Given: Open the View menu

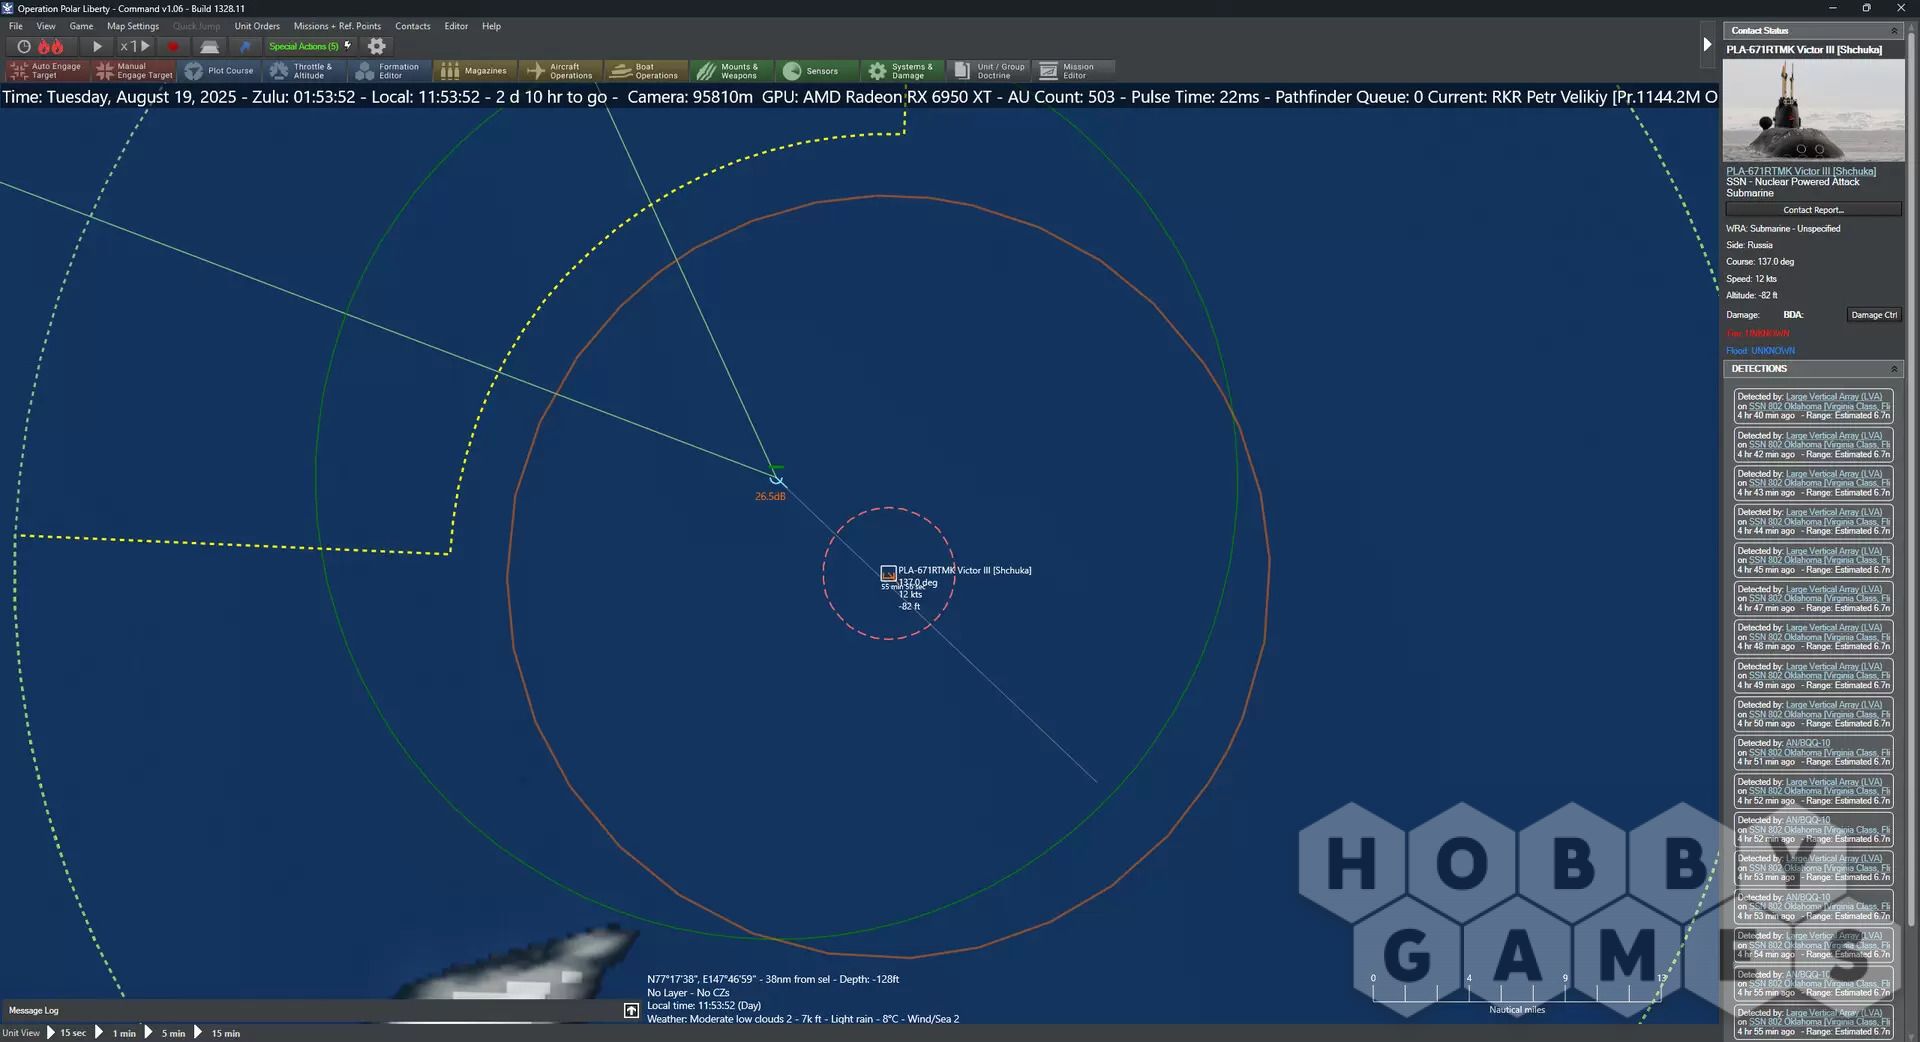Looking at the screenshot, I should [x=46, y=26].
